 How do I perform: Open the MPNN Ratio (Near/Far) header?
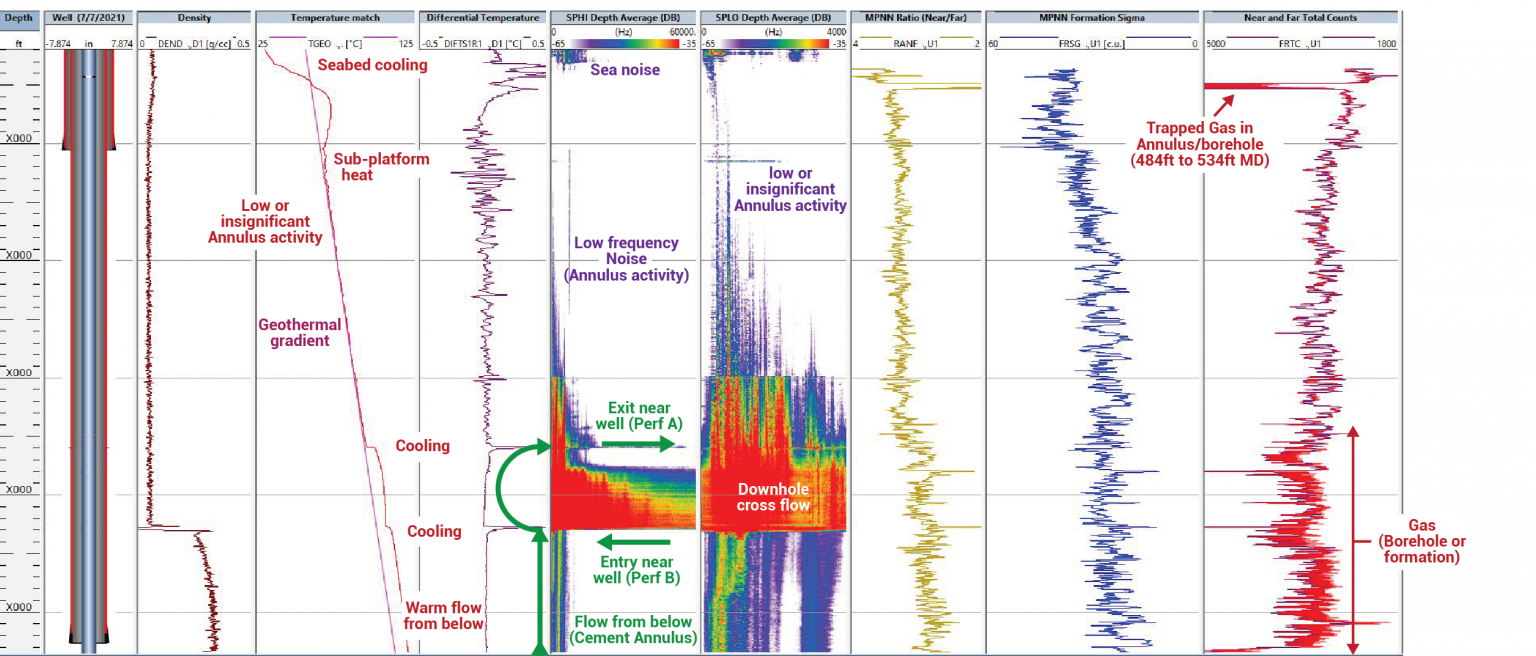915,16
